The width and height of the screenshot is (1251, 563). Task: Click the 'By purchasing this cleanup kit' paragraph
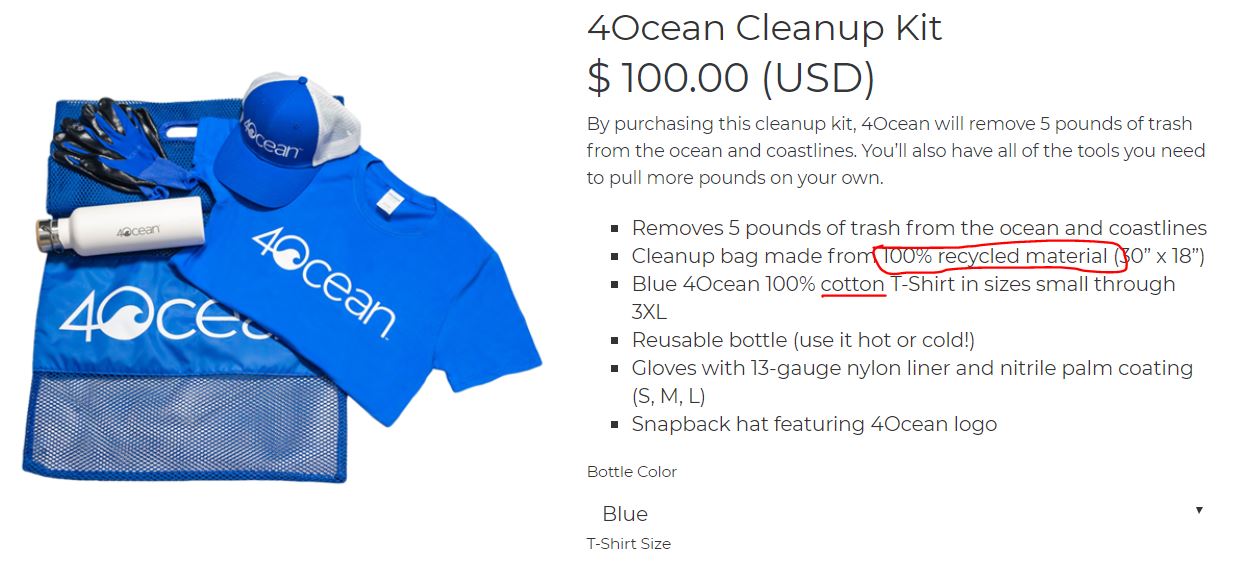895,151
